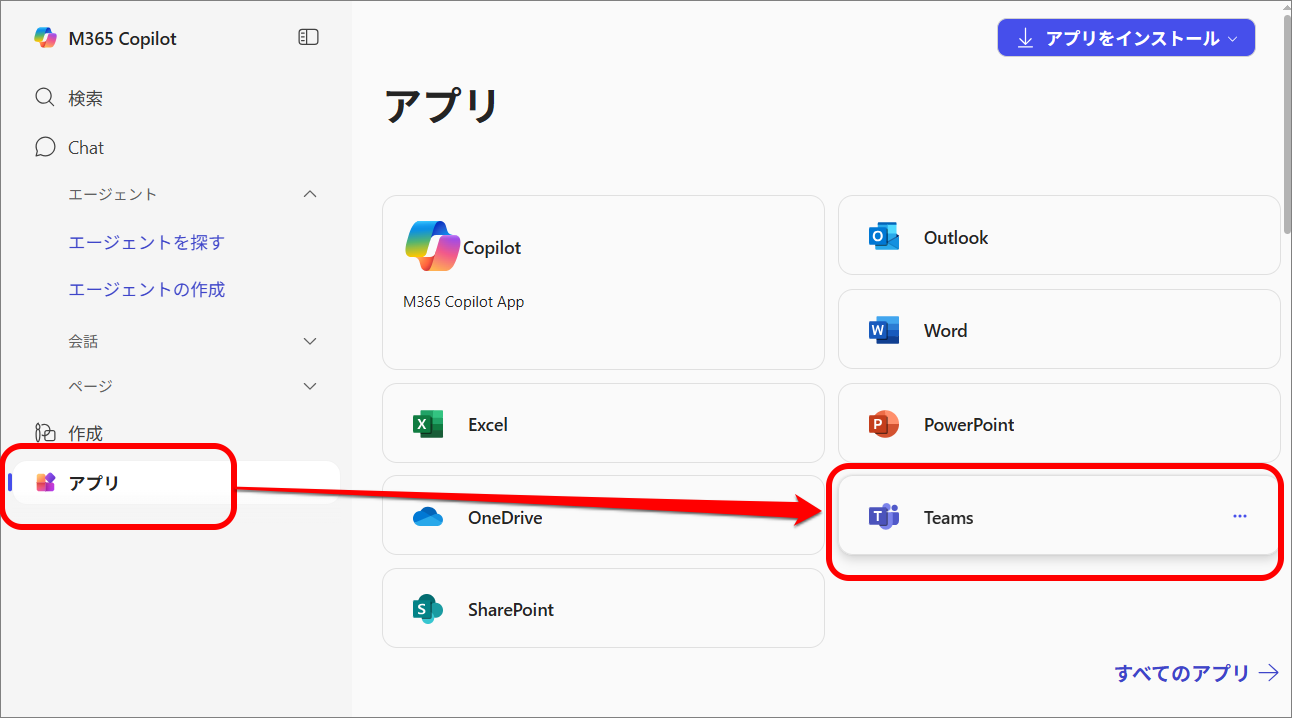Open エージェントを探す link
The image size is (1292, 718).
click(146, 242)
